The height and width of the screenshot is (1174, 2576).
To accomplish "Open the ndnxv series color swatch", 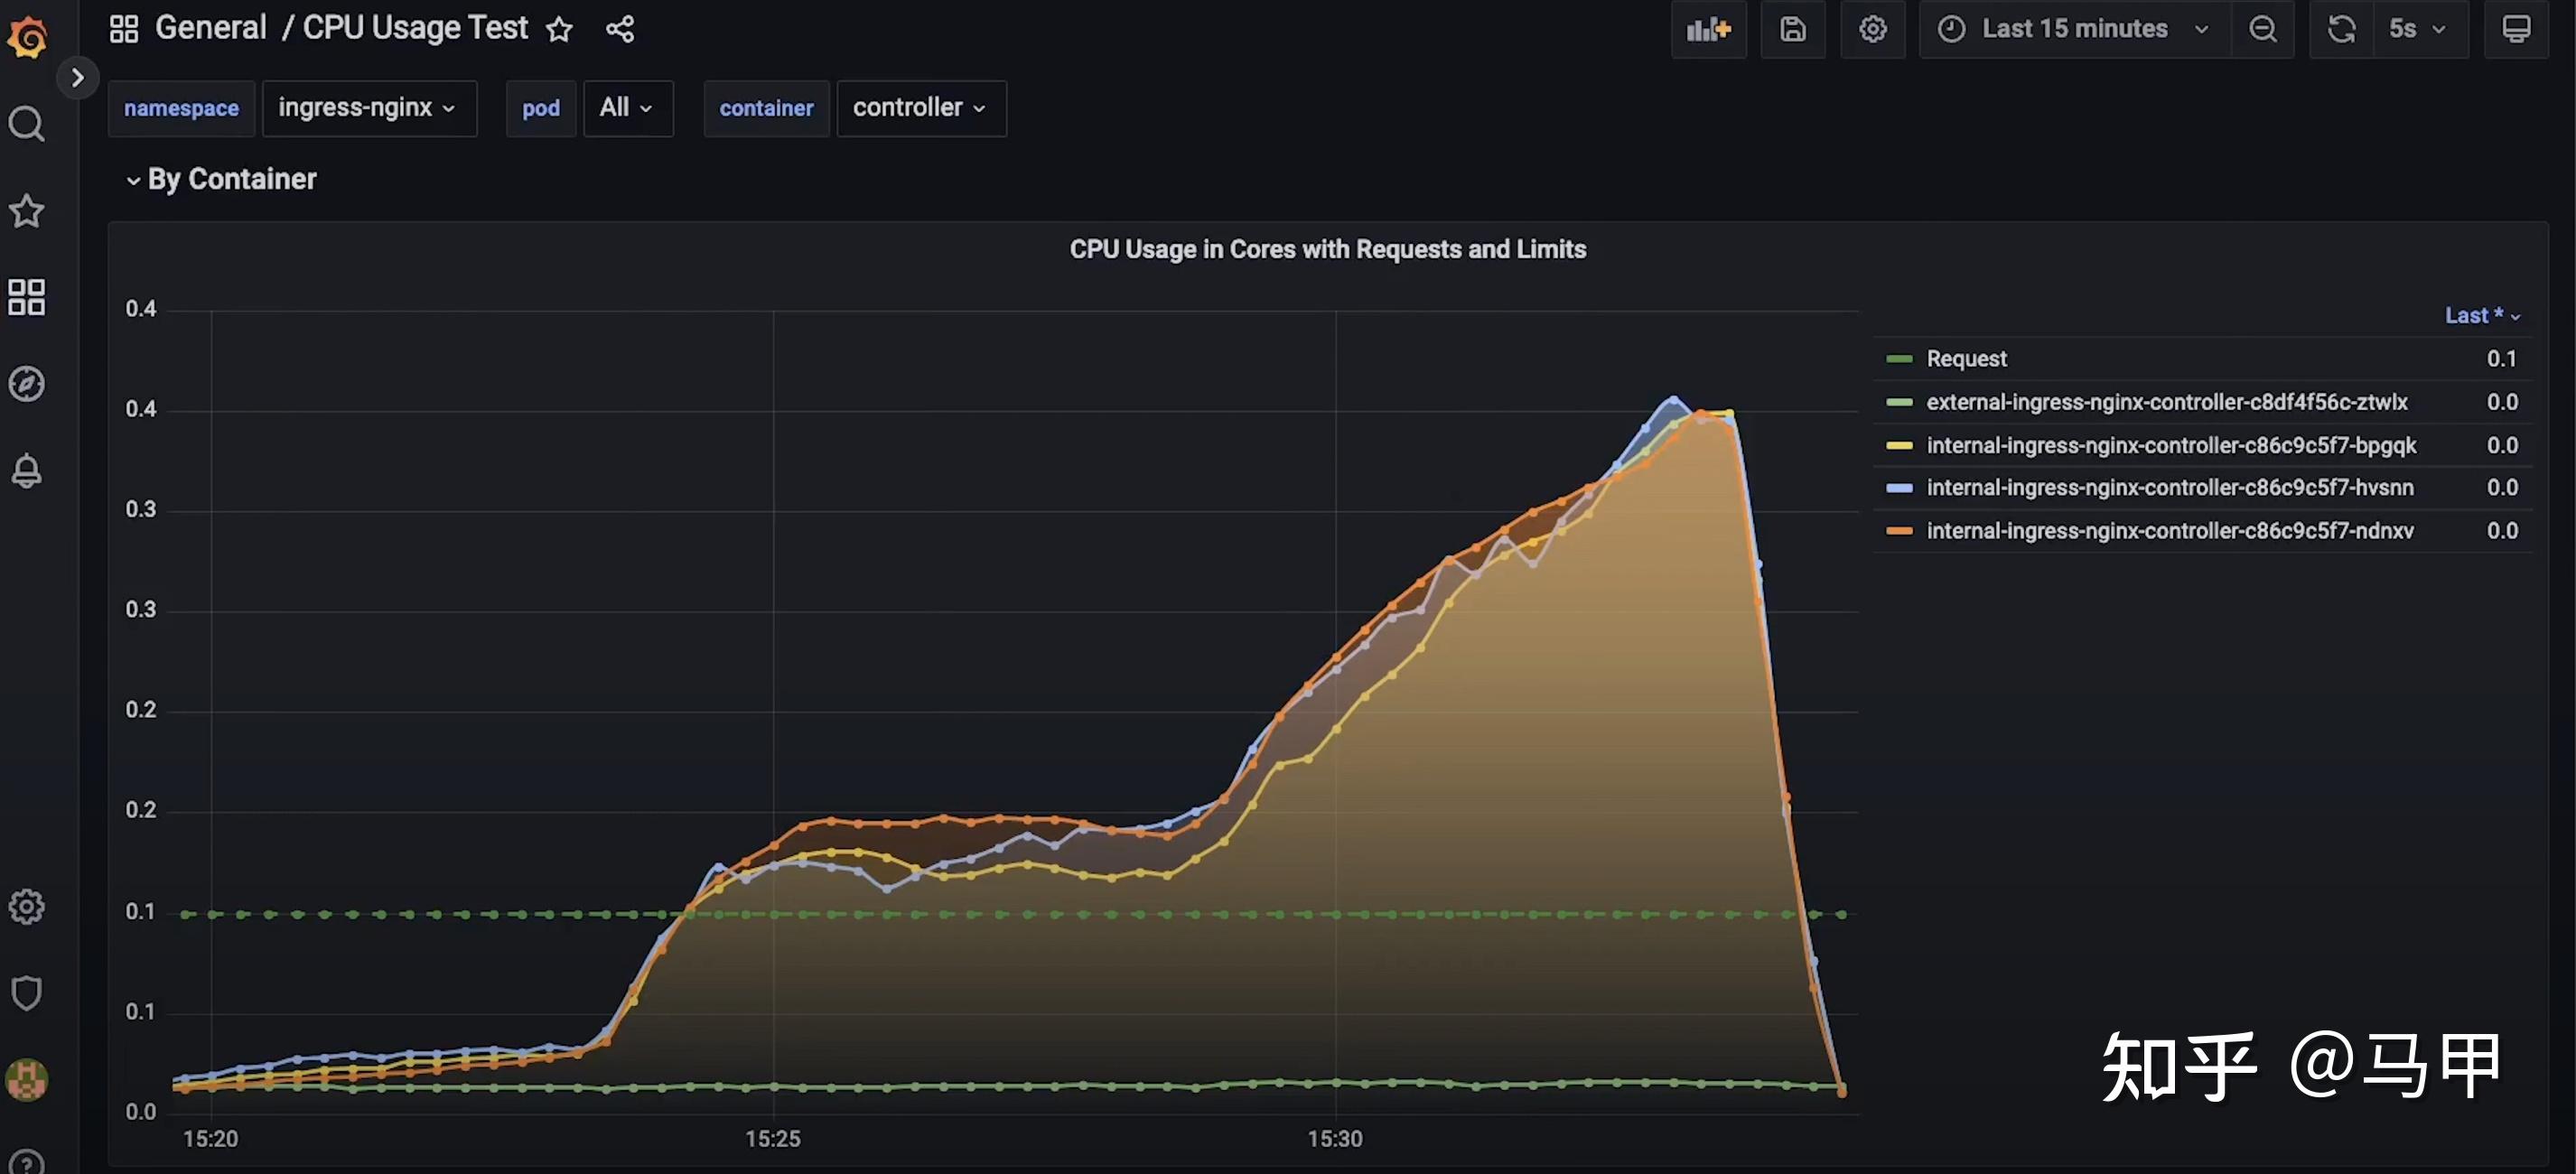I will click(1898, 531).
